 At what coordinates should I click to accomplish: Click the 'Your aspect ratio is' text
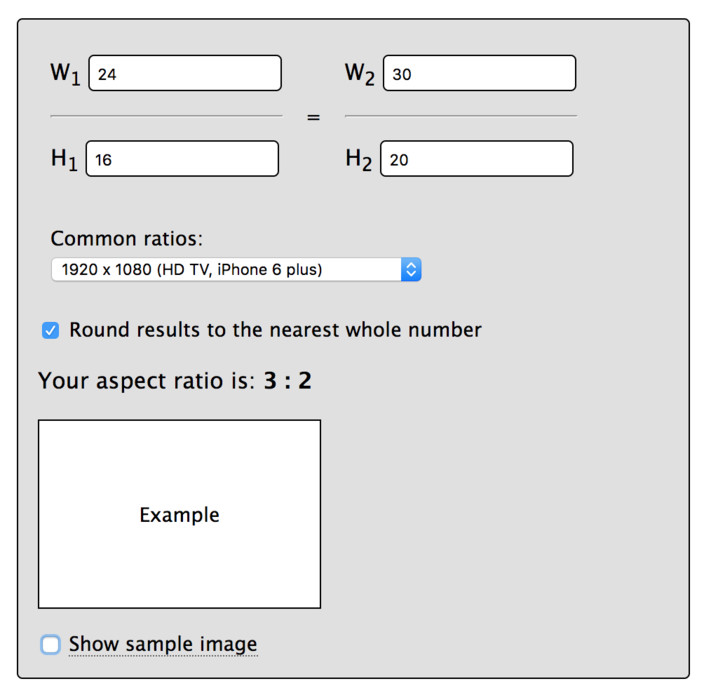point(147,381)
